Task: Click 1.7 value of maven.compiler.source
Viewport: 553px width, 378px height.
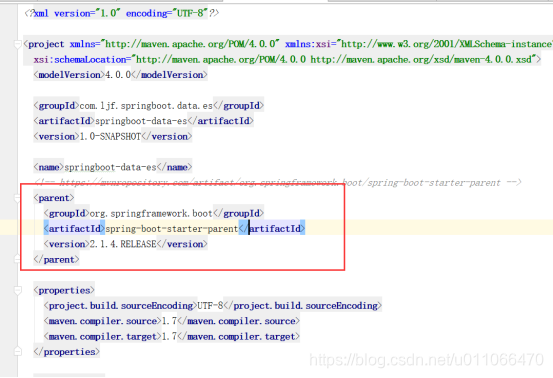Action: coord(169,321)
